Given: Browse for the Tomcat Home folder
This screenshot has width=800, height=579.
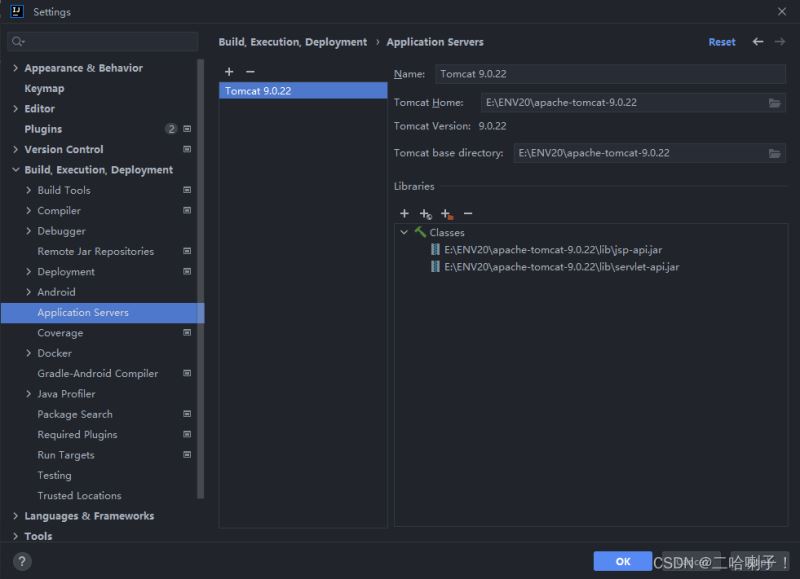Looking at the screenshot, I should pyautogui.click(x=774, y=103).
